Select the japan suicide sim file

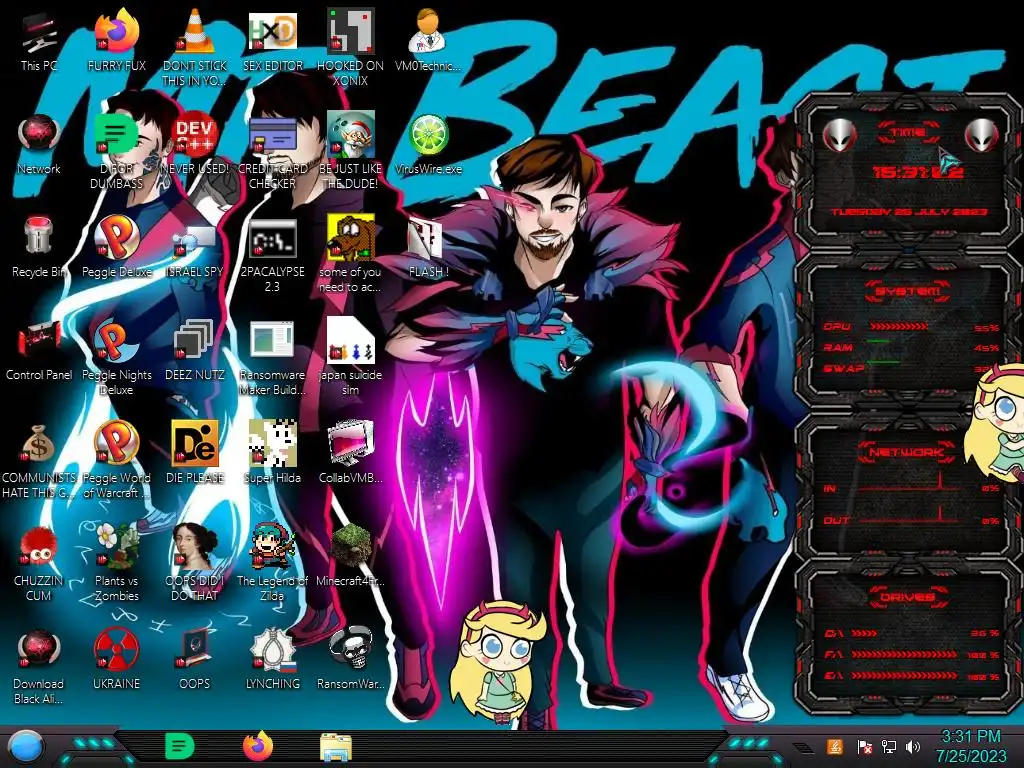(x=350, y=340)
